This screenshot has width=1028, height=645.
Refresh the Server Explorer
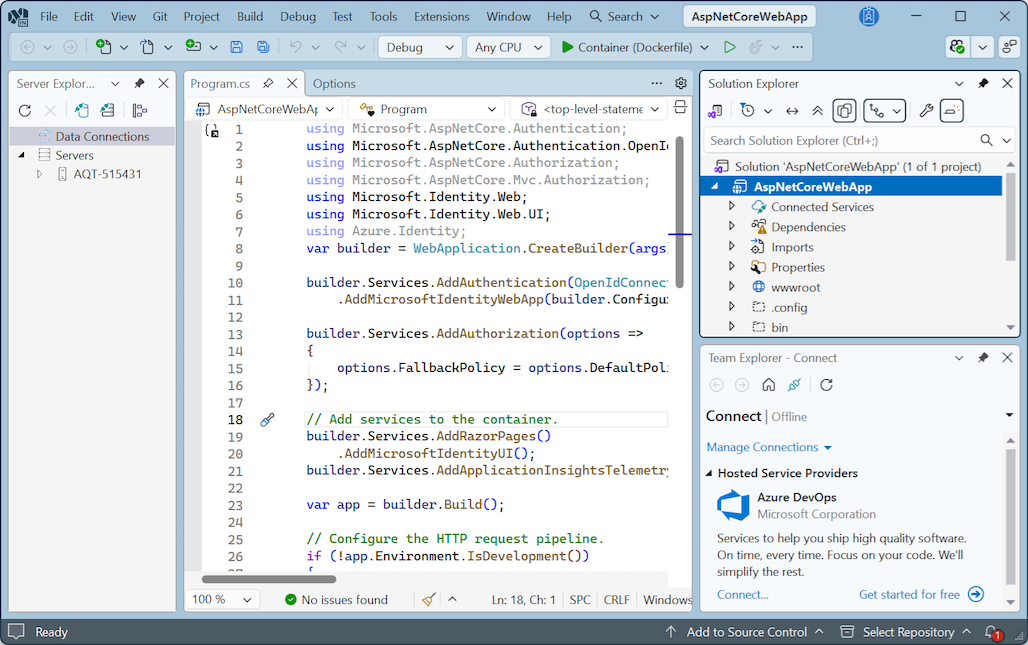point(24,110)
